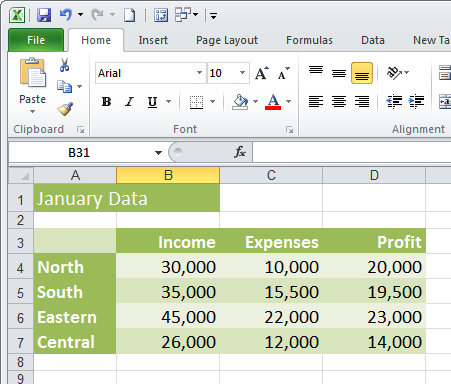Open the Page Layout tab
Viewport: 451px width, 384px height.
coord(227,40)
